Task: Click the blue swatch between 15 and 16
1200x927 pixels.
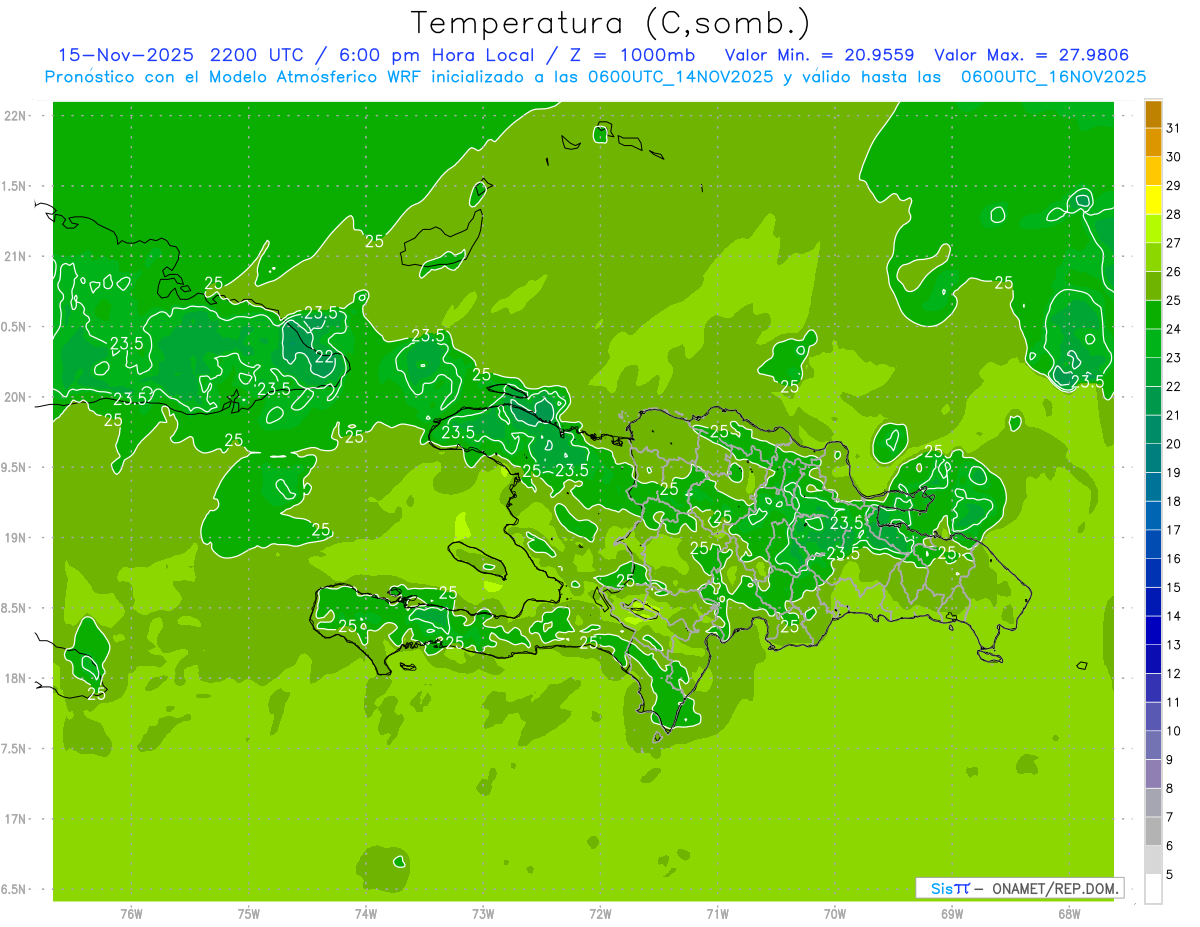Action: 1153,573
